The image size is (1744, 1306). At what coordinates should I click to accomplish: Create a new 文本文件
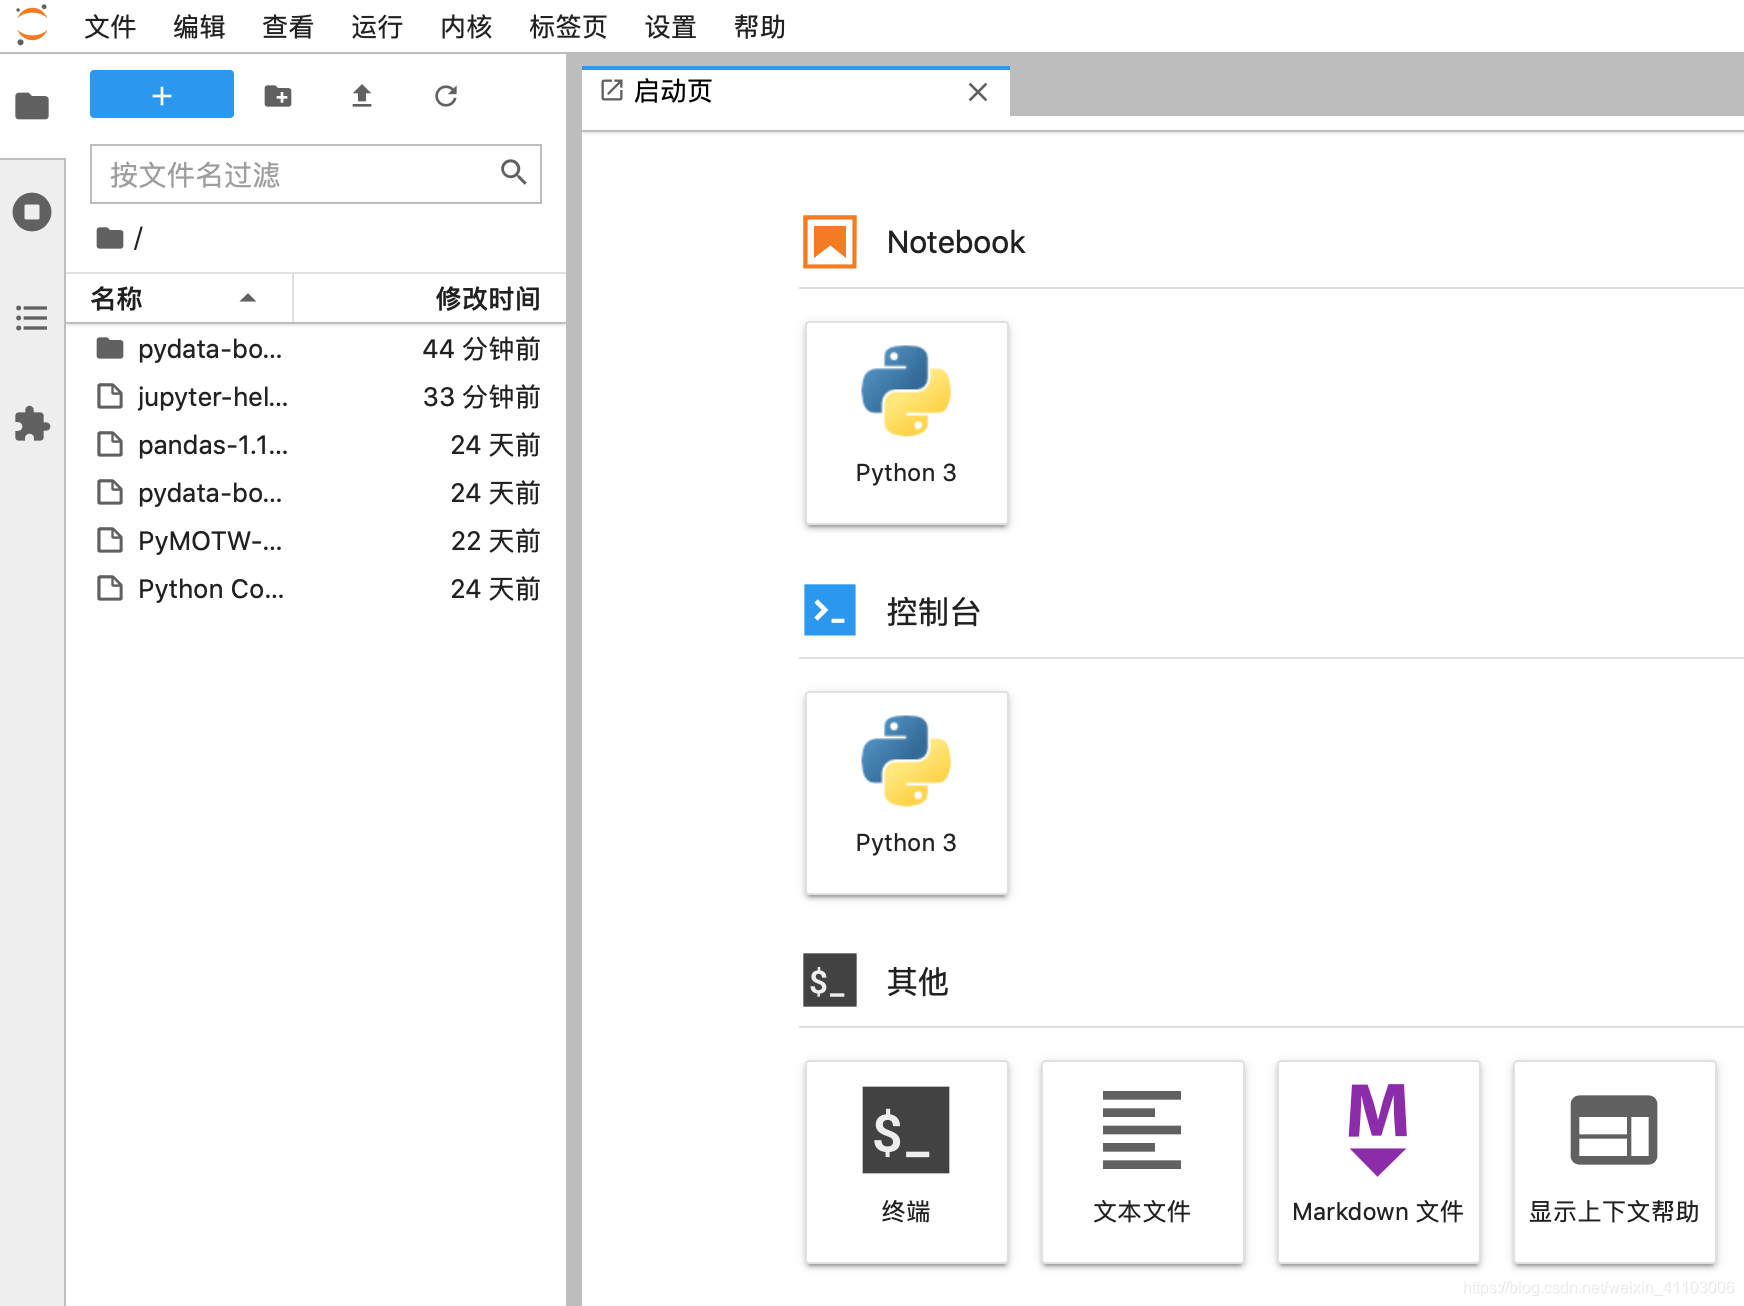pyautogui.click(x=1142, y=1162)
